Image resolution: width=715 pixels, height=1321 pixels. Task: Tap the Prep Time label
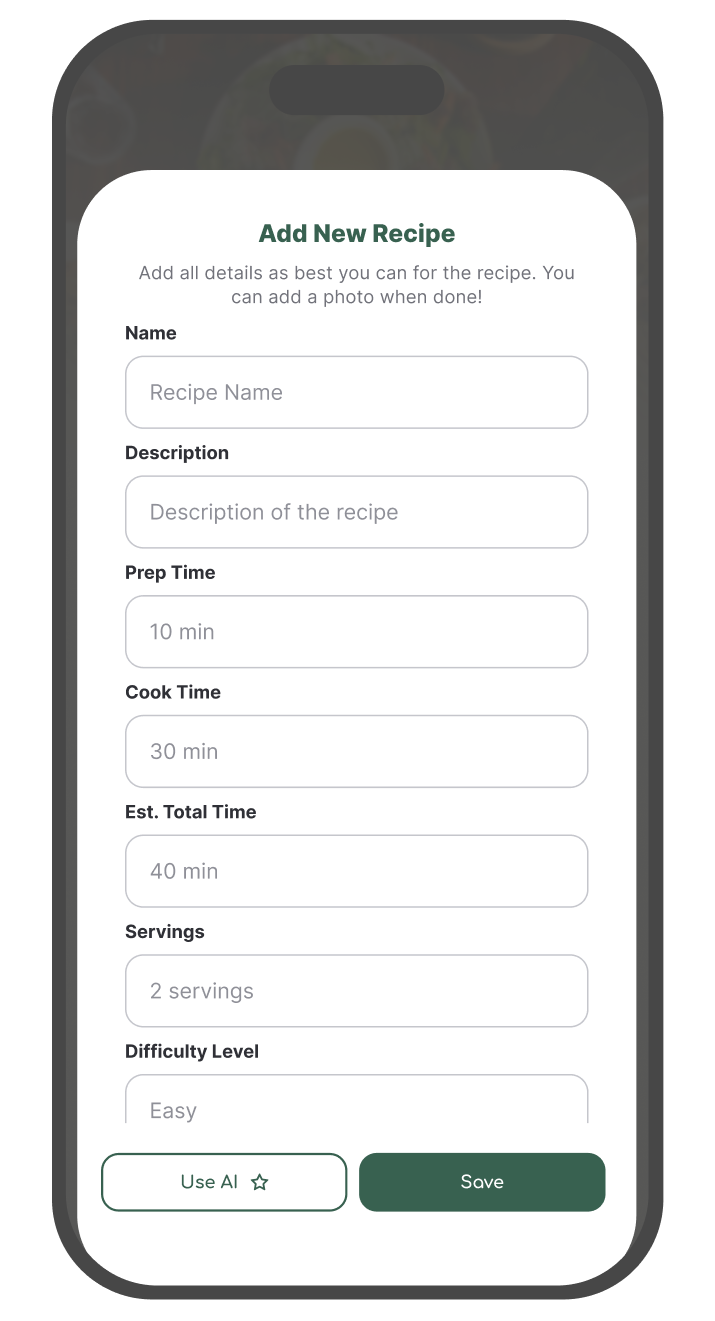(170, 573)
